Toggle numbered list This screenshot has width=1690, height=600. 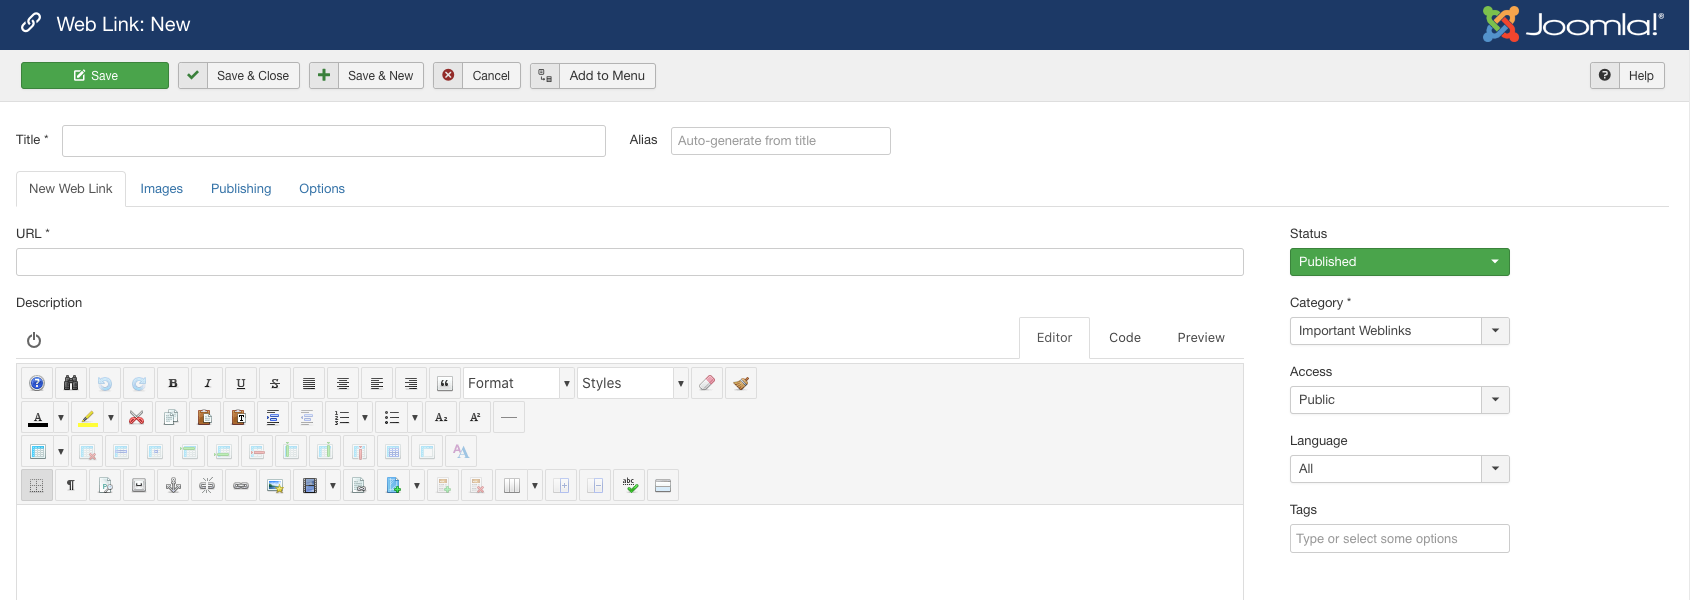pos(341,417)
